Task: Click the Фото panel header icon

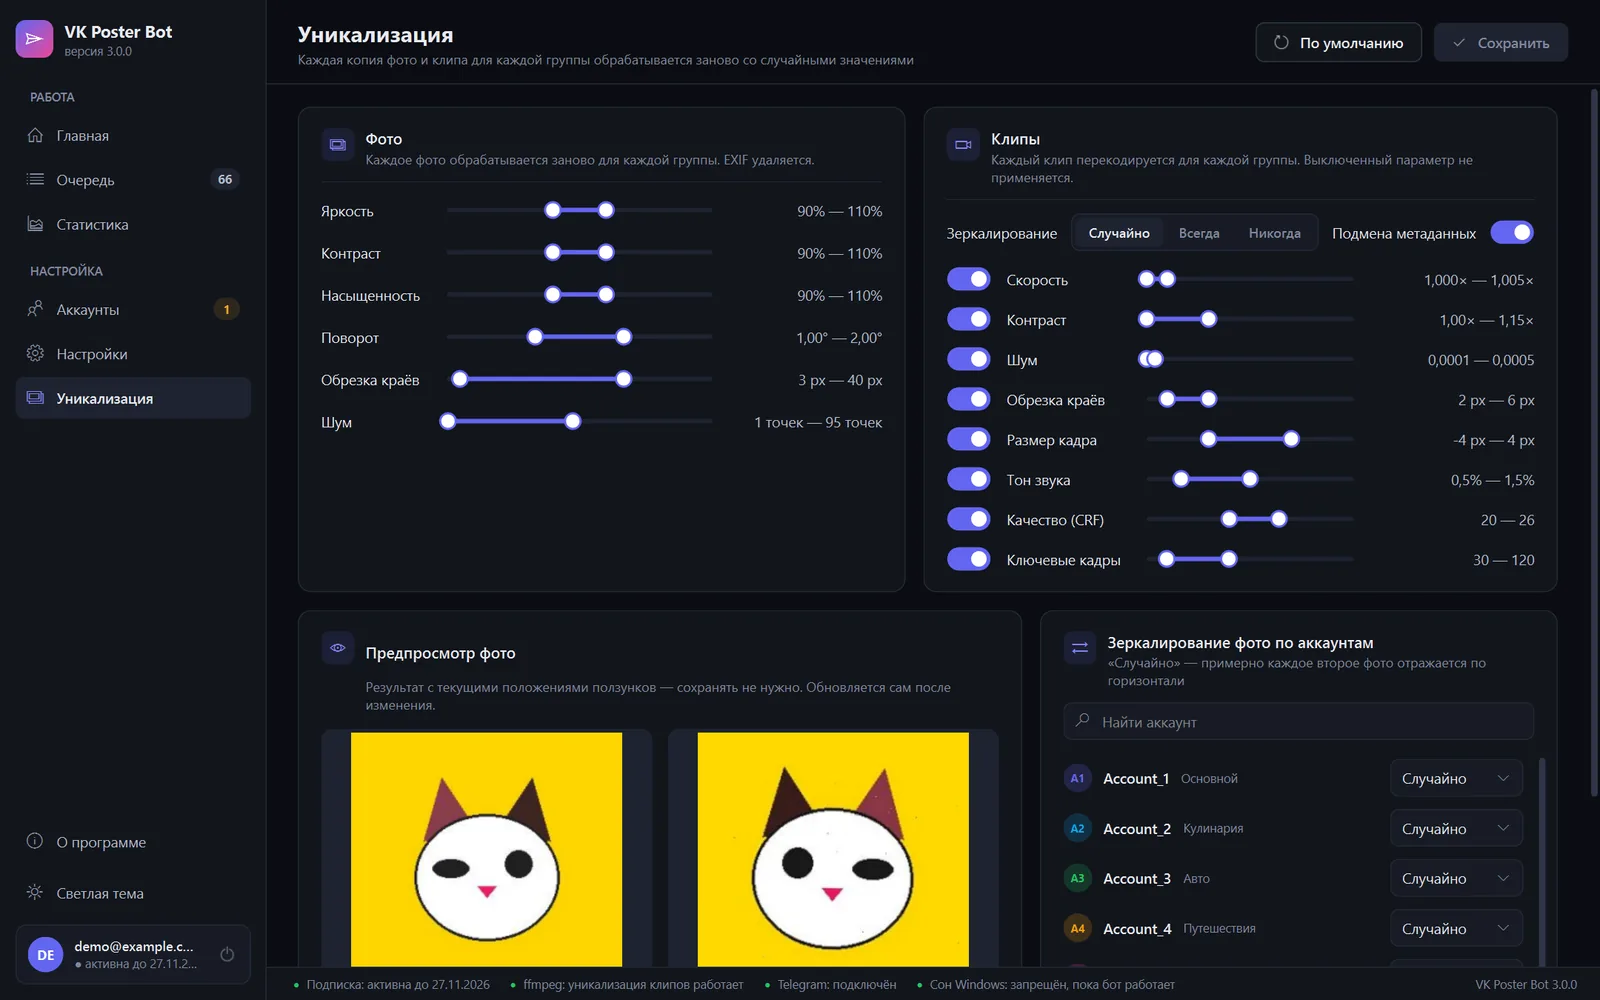Action: point(338,145)
